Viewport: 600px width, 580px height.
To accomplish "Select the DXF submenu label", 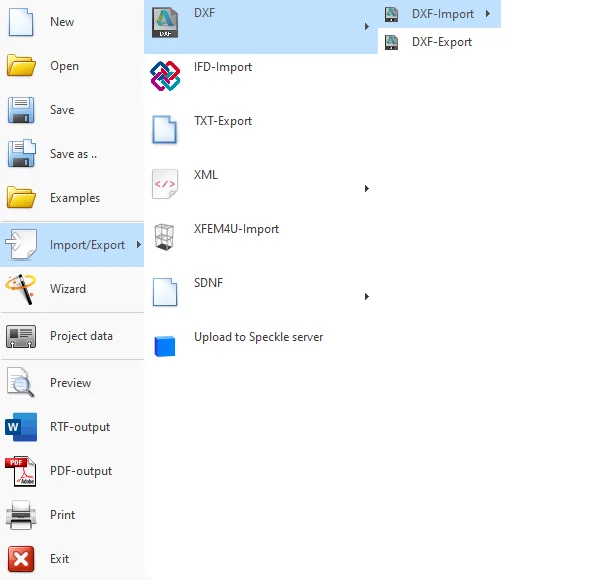I will pyautogui.click(x=204, y=13).
